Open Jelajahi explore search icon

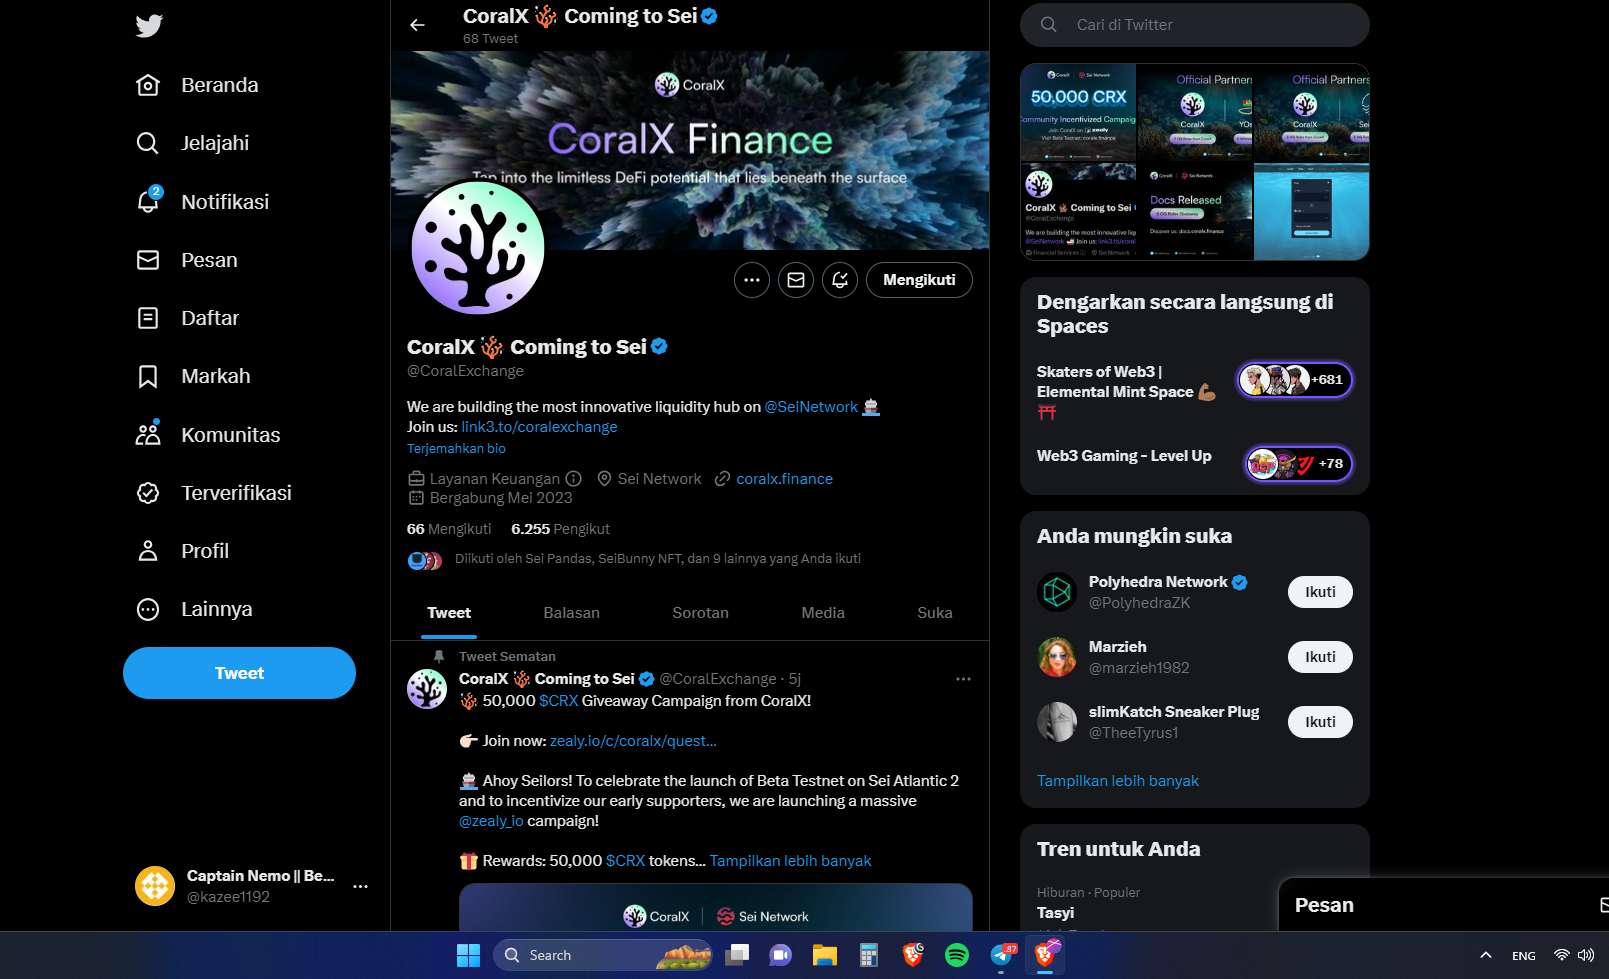pyautogui.click(x=148, y=143)
